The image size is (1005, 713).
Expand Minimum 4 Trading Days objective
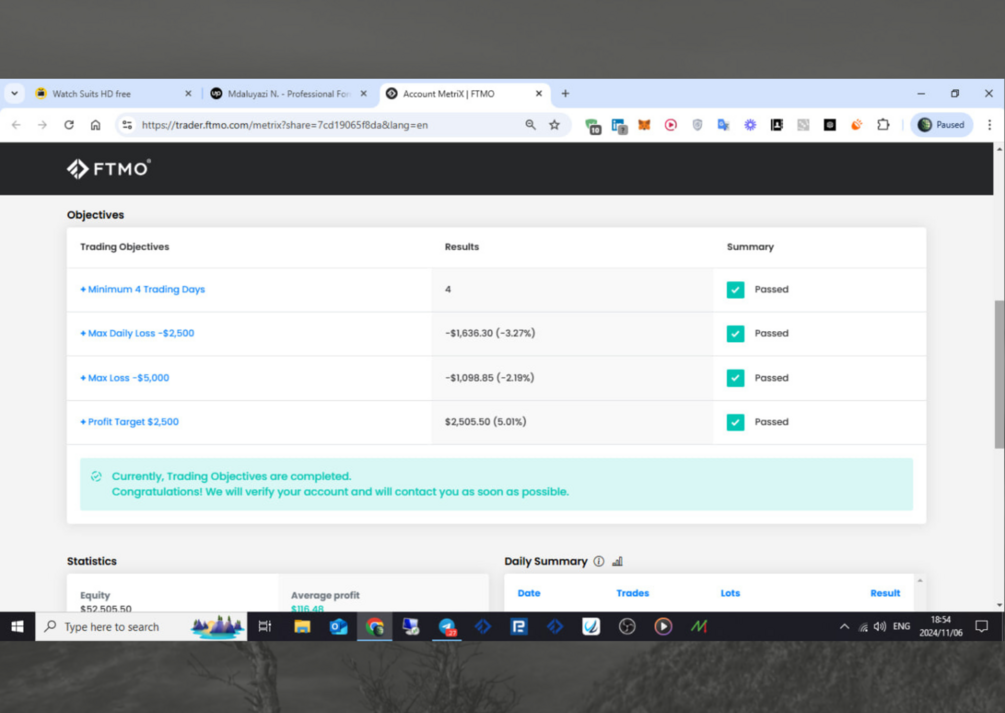click(x=142, y=289)
